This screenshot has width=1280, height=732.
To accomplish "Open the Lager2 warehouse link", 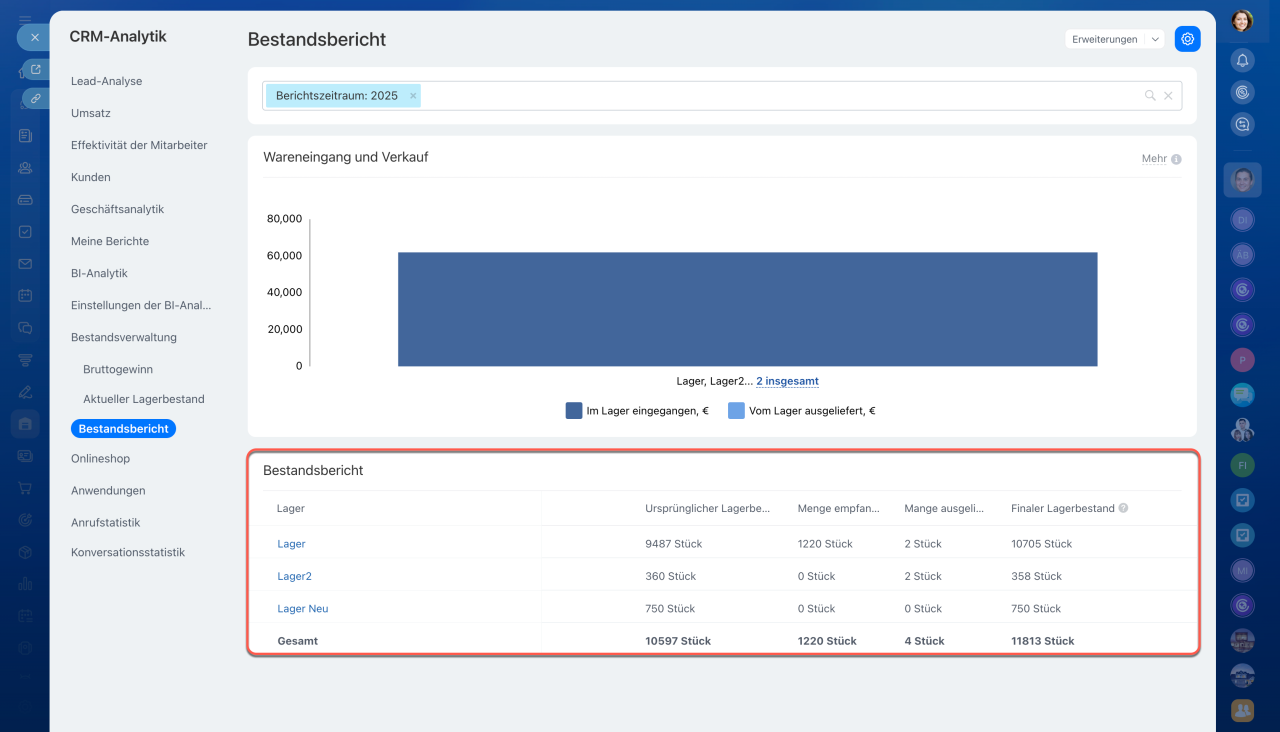I will (294, 576).
